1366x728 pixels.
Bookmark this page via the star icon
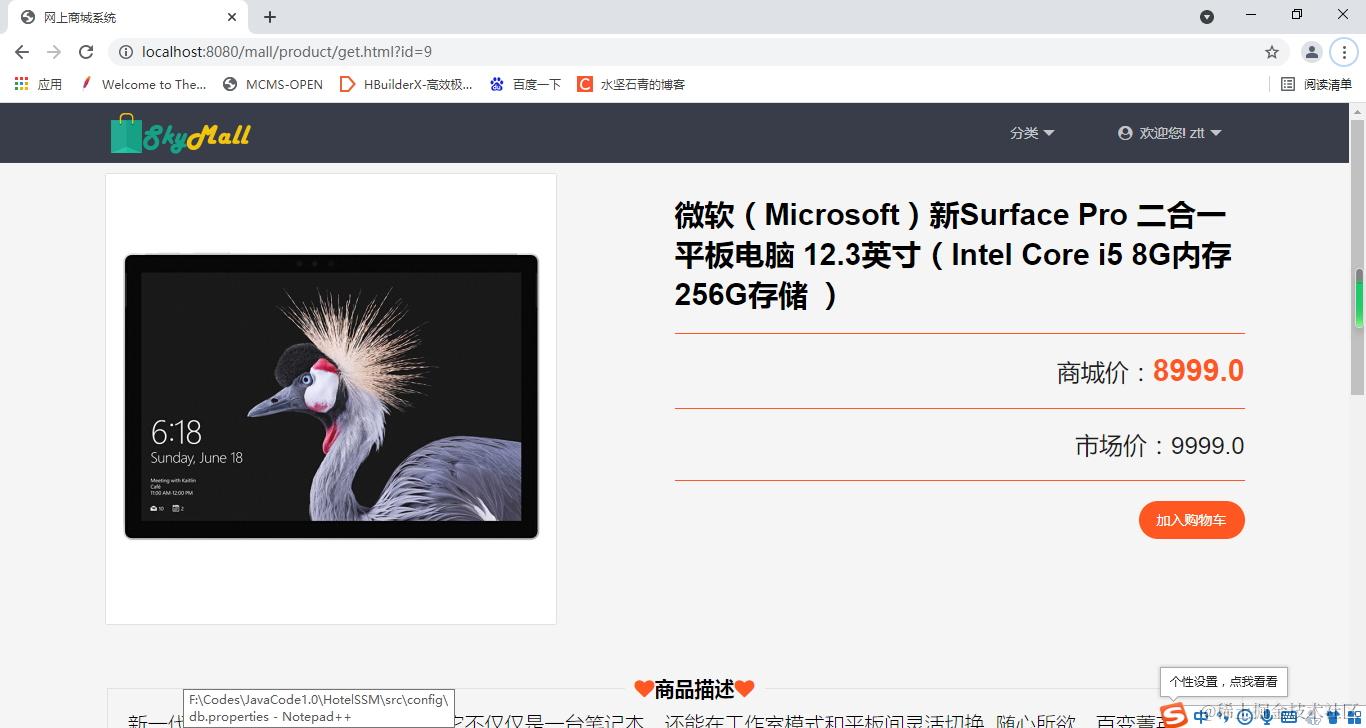click(x=1271, y=51)
